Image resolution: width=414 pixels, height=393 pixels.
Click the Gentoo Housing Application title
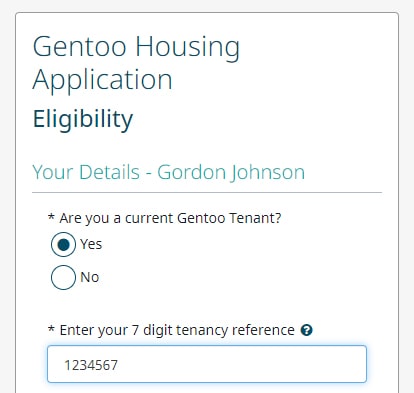(x=136, y=62)
